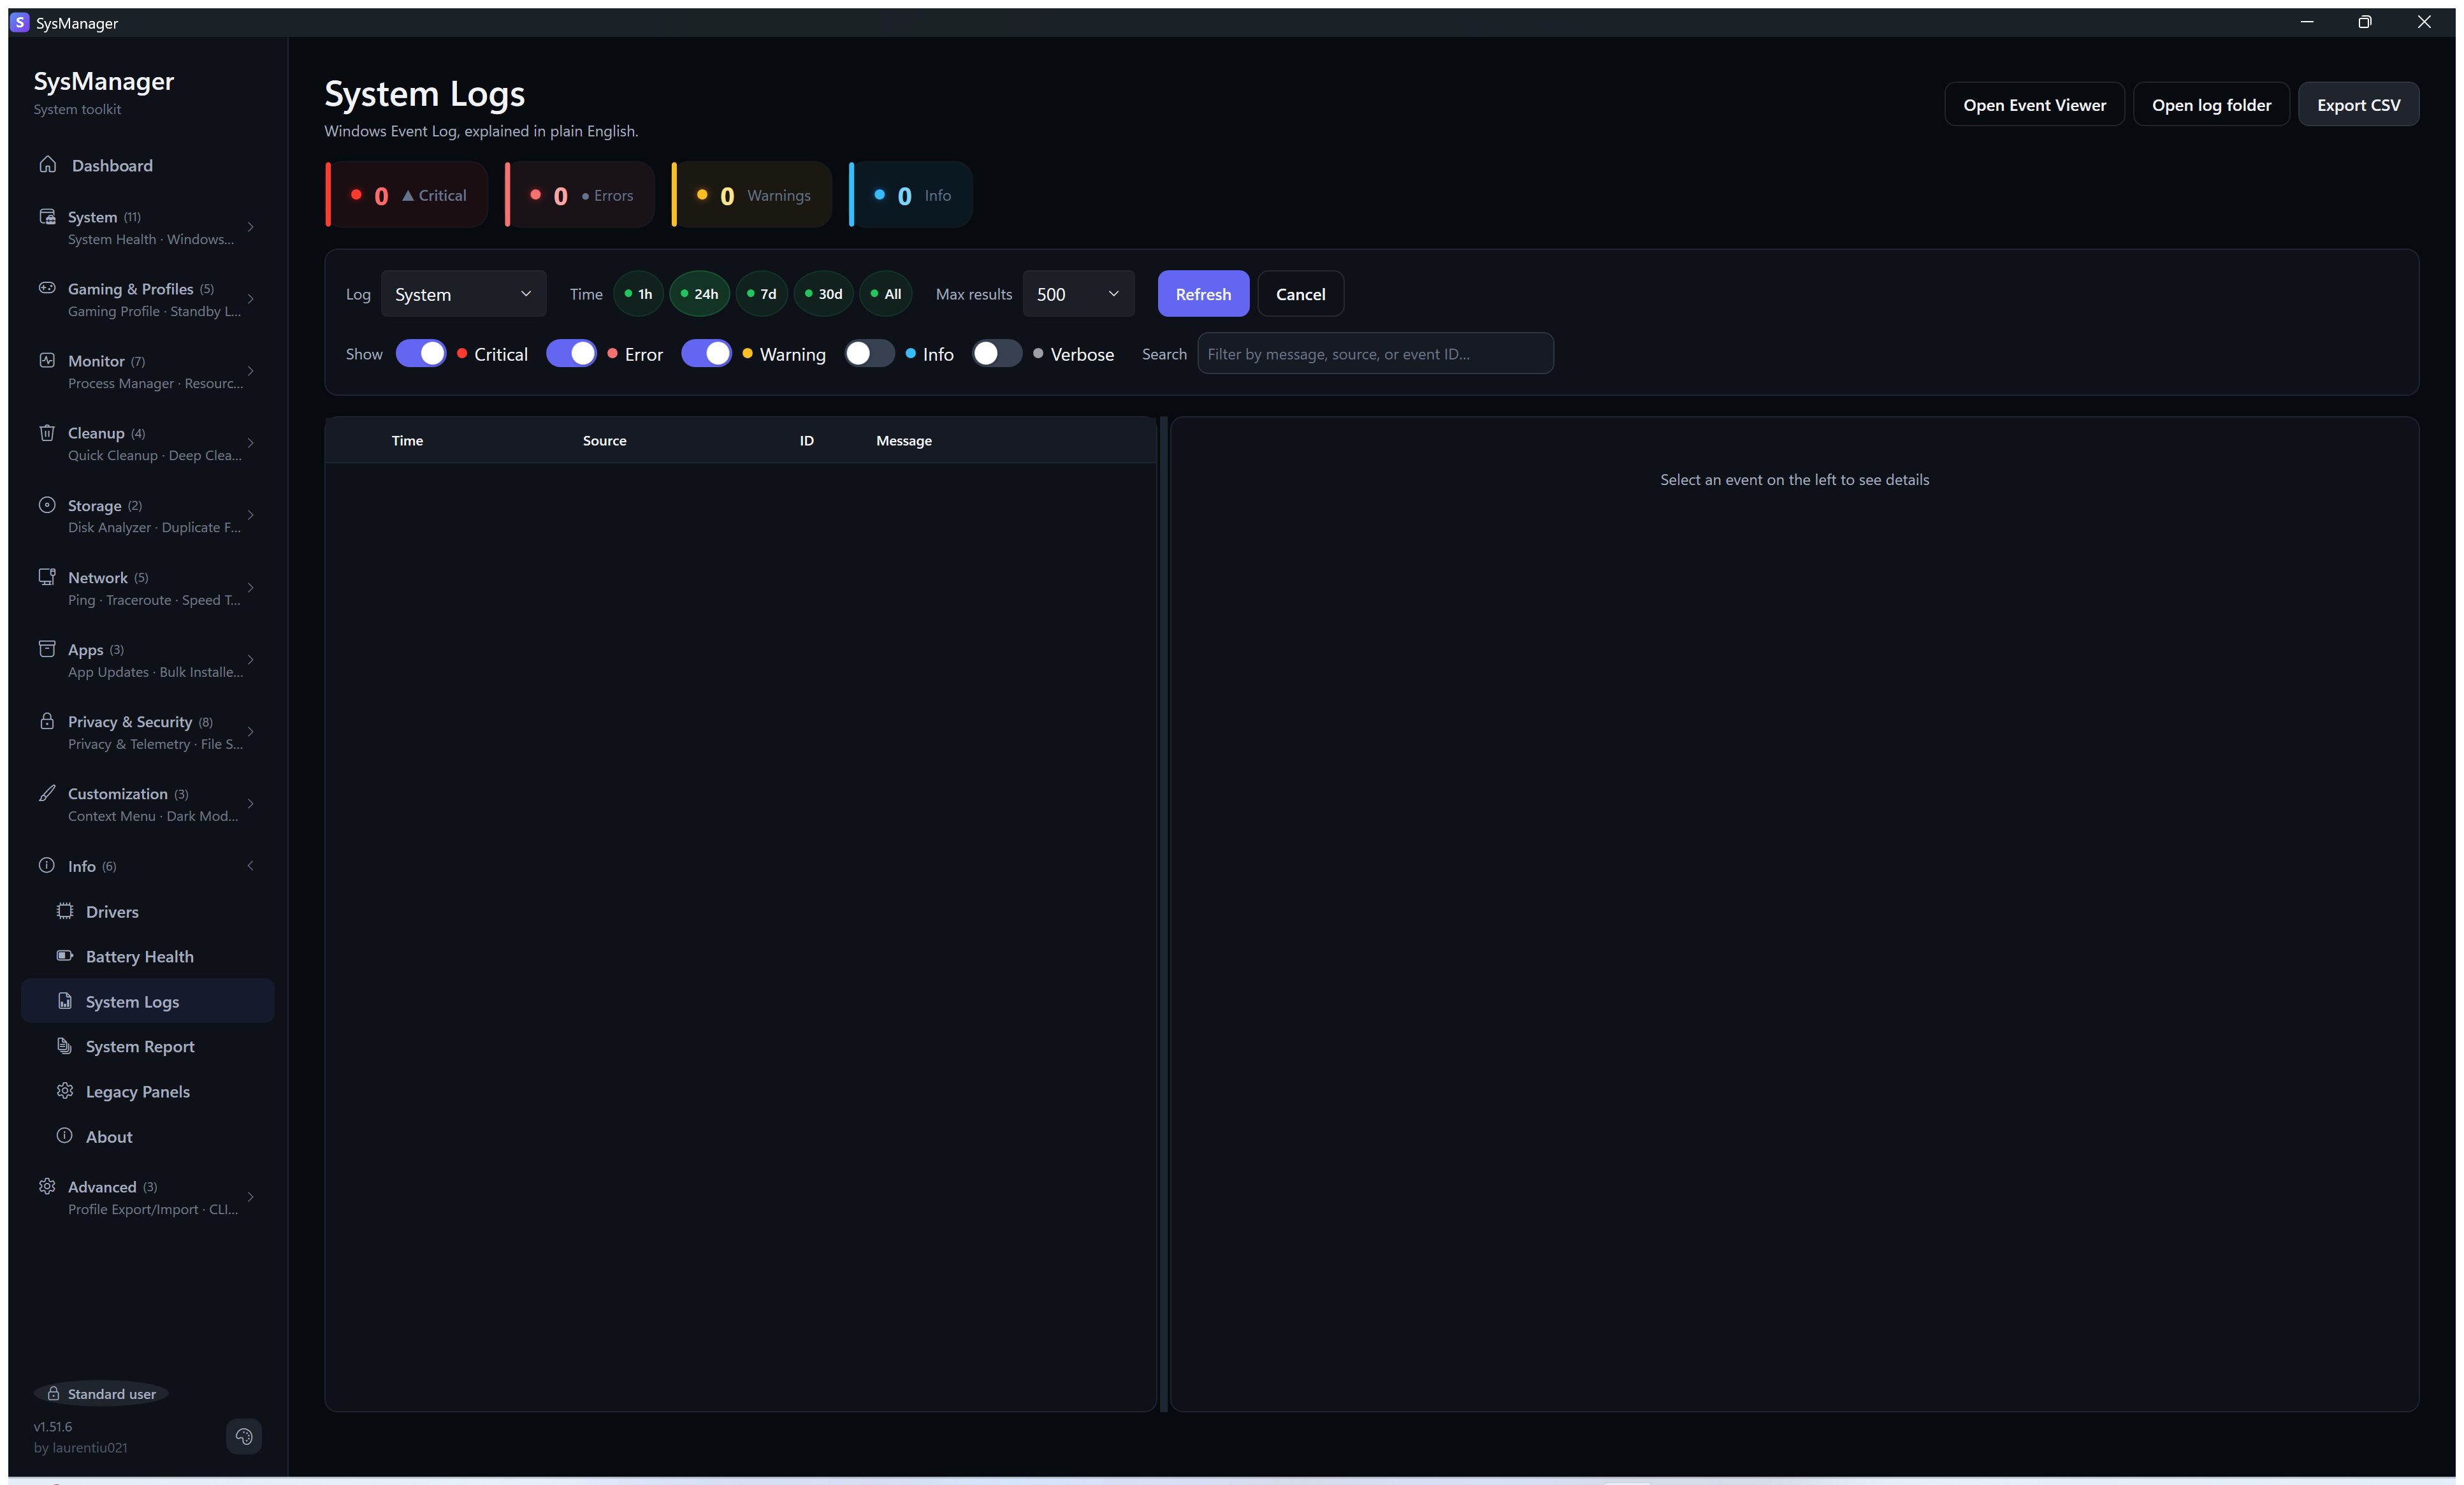2464x1485 pixels.
Task: Expand the Monitor category chevron
Action: (x=251, y=371)
